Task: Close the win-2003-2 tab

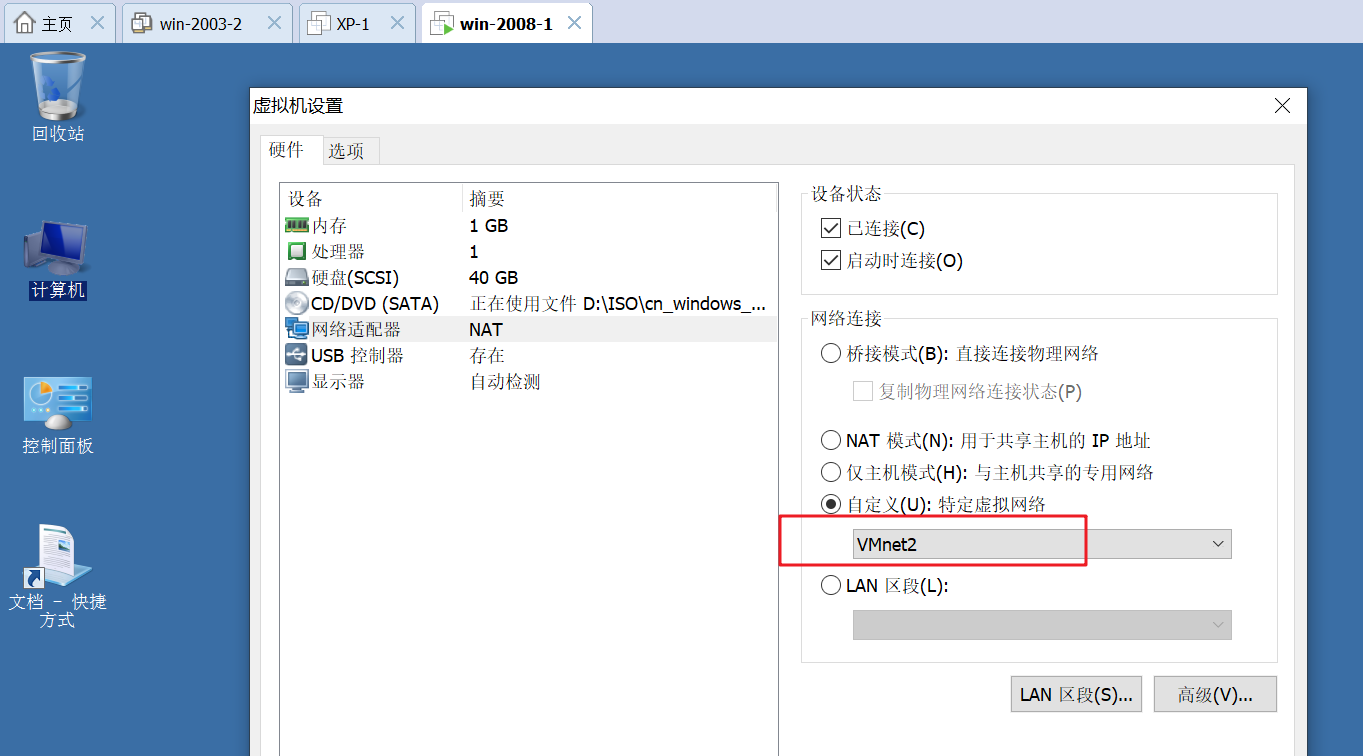Action: pyautogui.click(x=273, y=23)
